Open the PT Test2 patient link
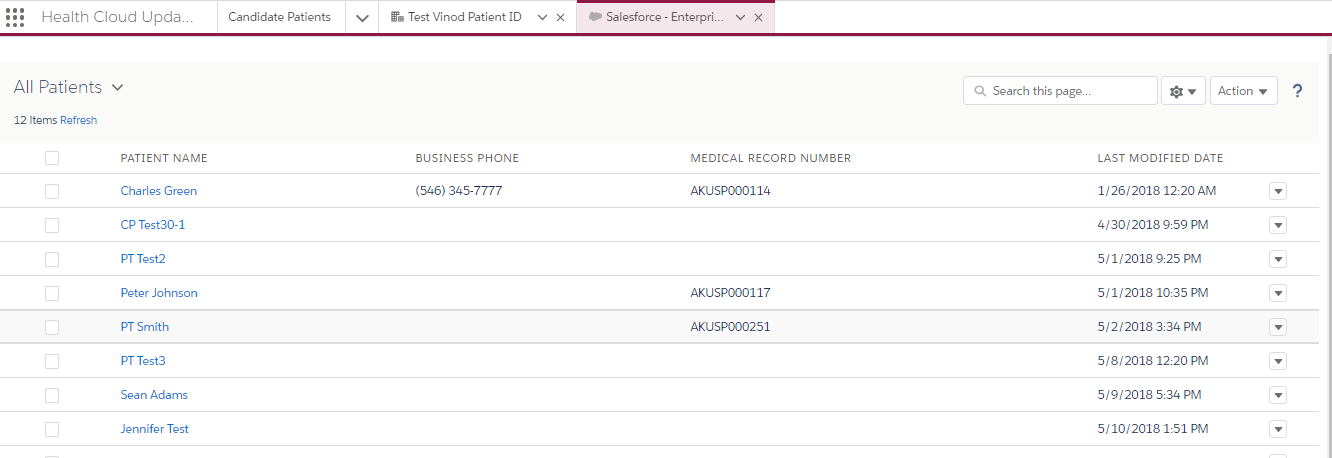 (x=143, y=259)
